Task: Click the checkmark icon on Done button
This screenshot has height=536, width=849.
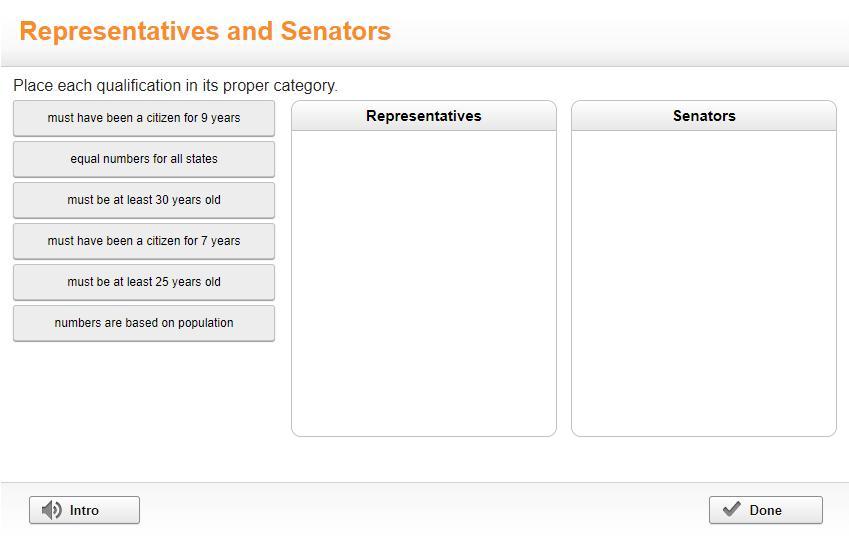Action: tap(732, 510)
